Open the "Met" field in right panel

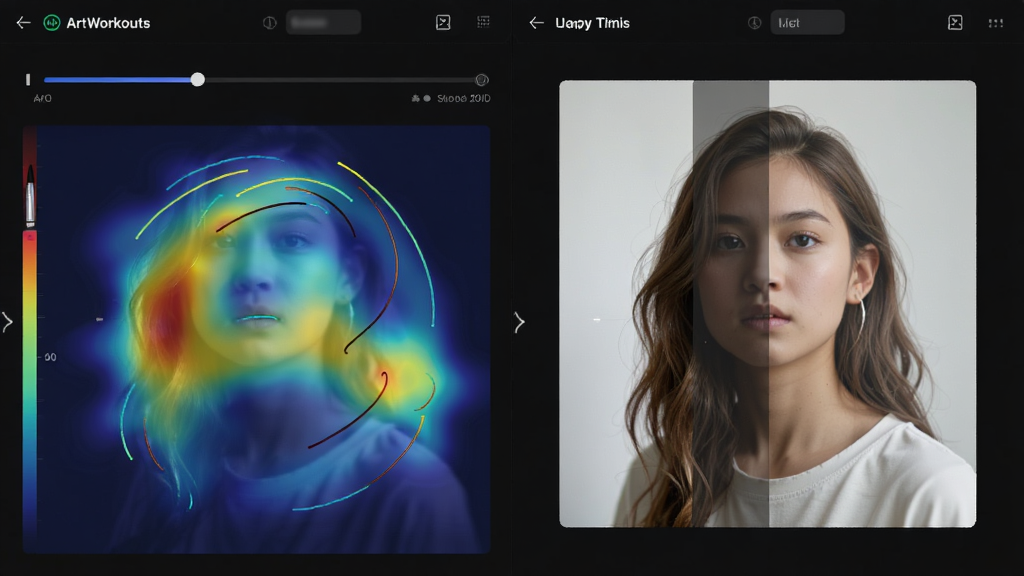[x=807, y=23]
